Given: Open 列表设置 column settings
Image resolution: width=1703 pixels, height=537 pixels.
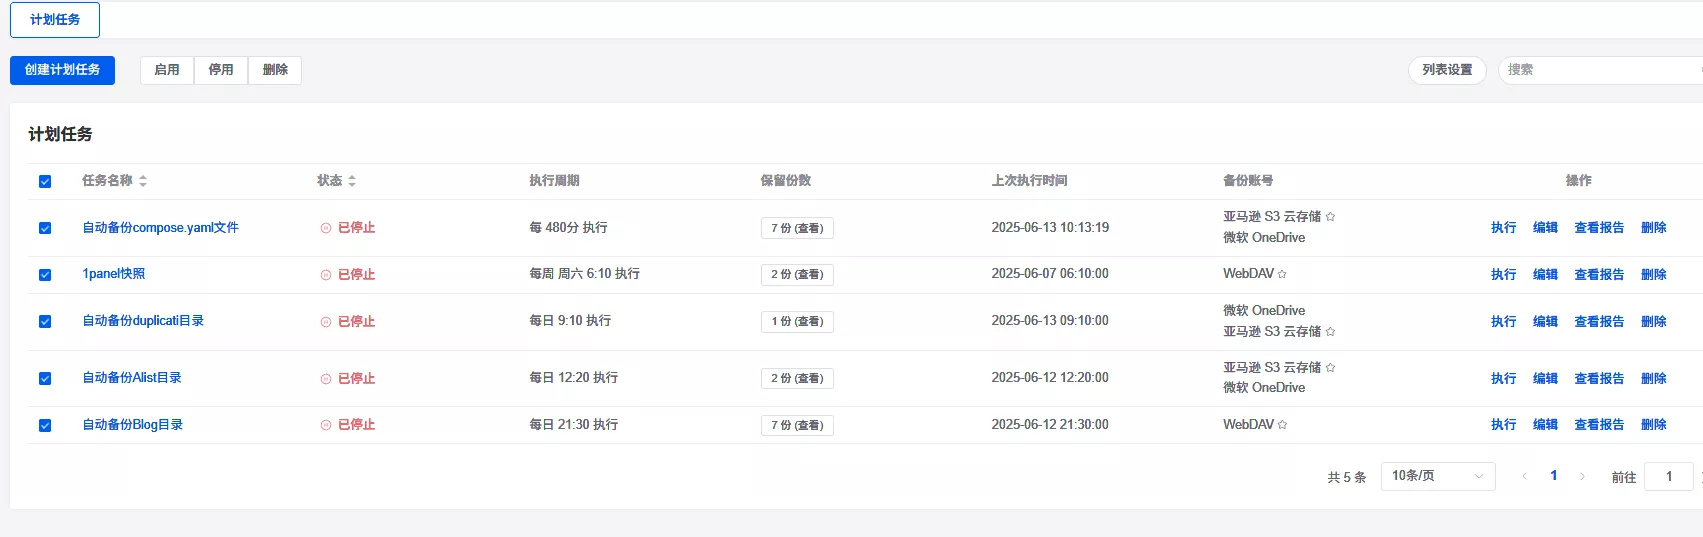Looking at the screenshot, I should pyautogui.click(x=1447, y=70).
